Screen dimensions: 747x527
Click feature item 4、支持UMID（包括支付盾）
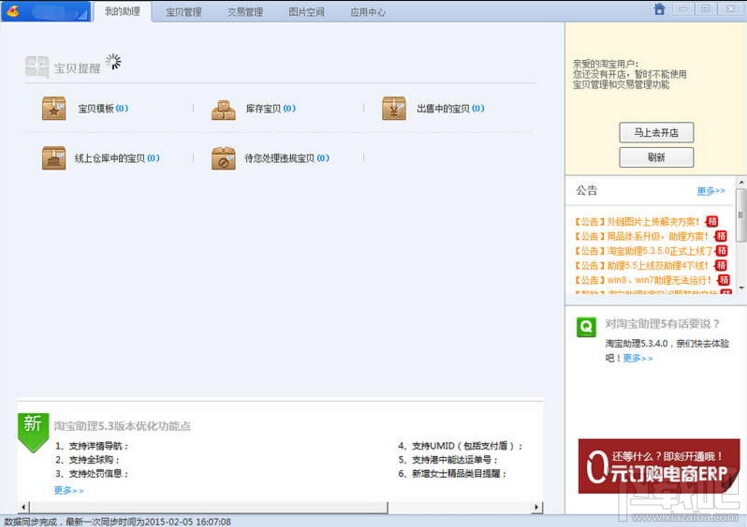[x=460, y=446]
